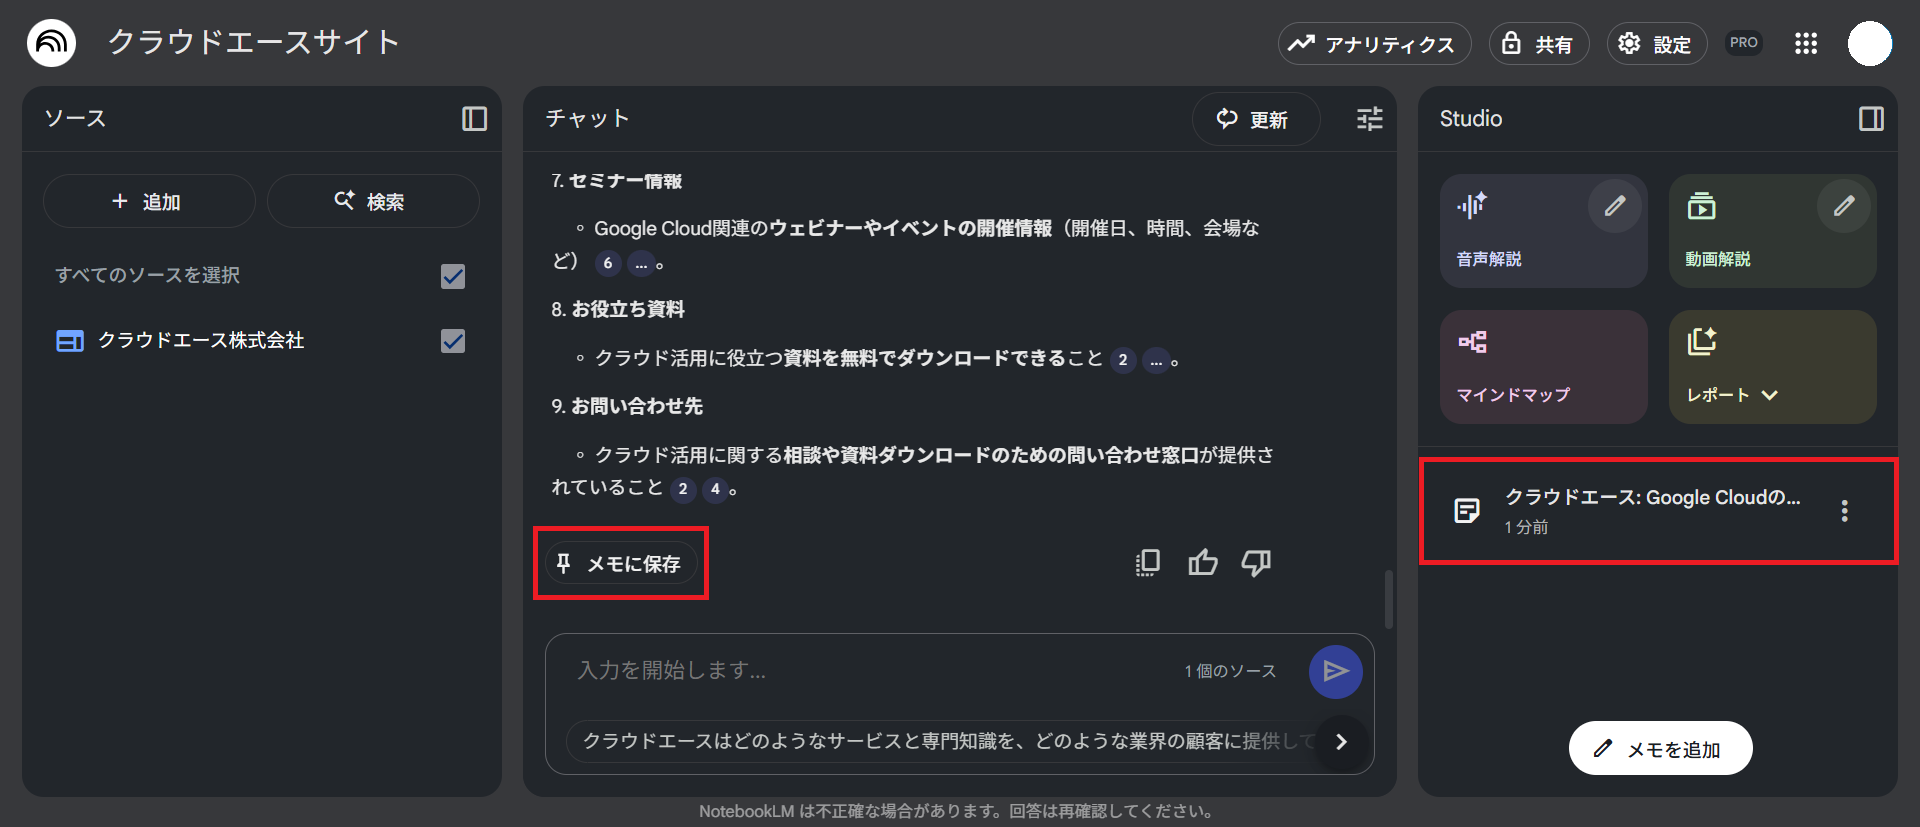Click メモに保存 to save note
Viewport: 1920px width, 827px height.
pos(621,564)
